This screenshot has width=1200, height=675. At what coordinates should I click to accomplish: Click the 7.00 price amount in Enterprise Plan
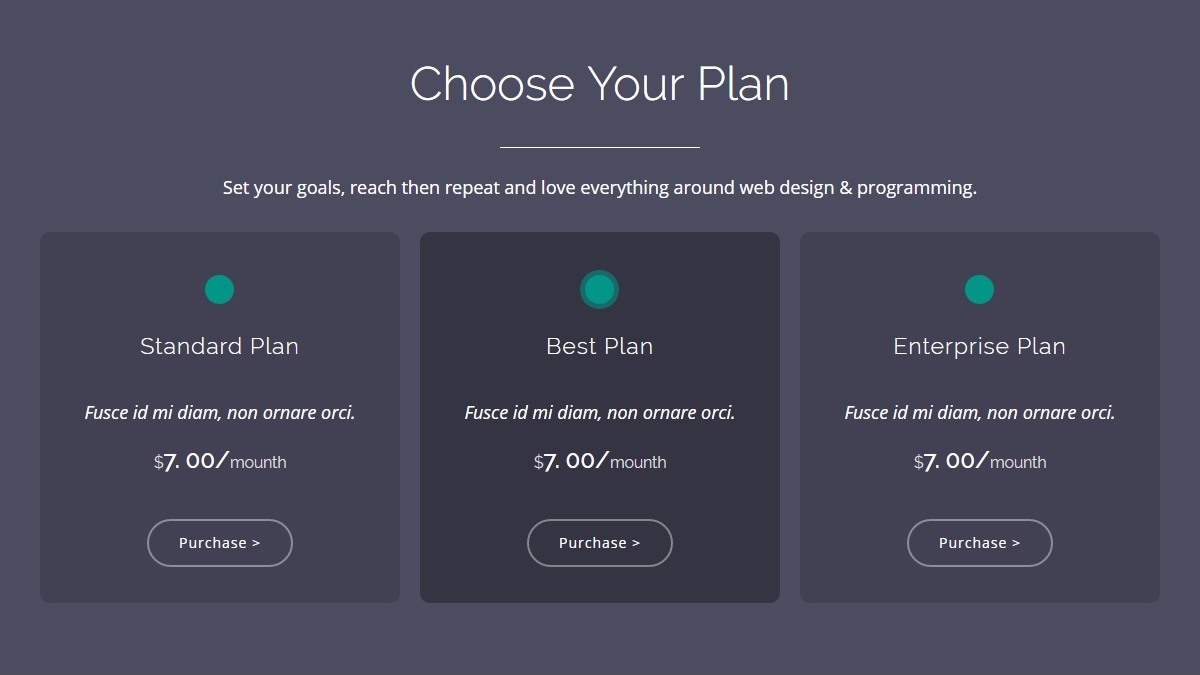tap(955, 461)
